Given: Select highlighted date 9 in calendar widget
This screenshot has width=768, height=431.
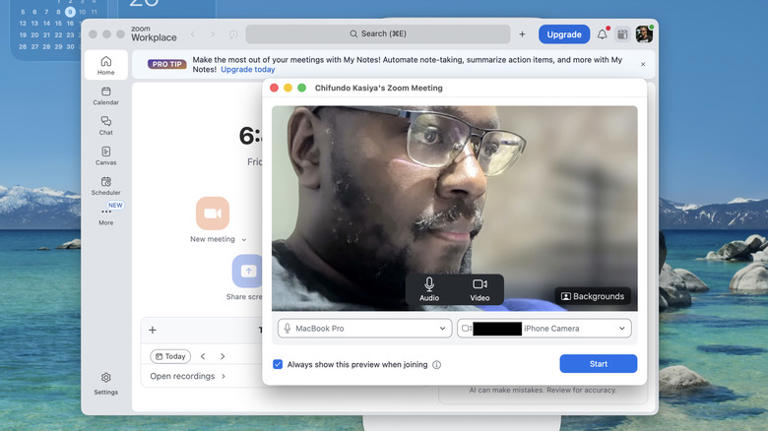Looking at the screenshot, I should [x=70, y=12].
